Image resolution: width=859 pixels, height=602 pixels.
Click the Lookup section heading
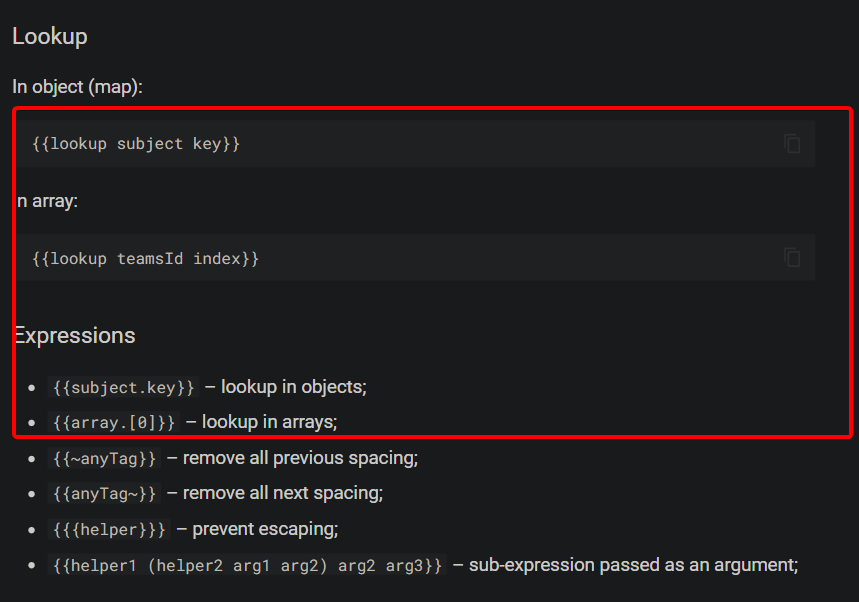pos(50,37)
